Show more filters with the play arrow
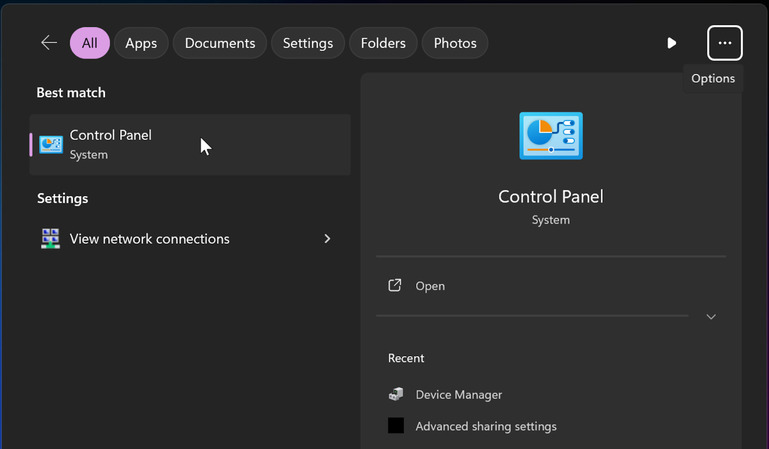 pyautogui.click(x=672, y=43)
